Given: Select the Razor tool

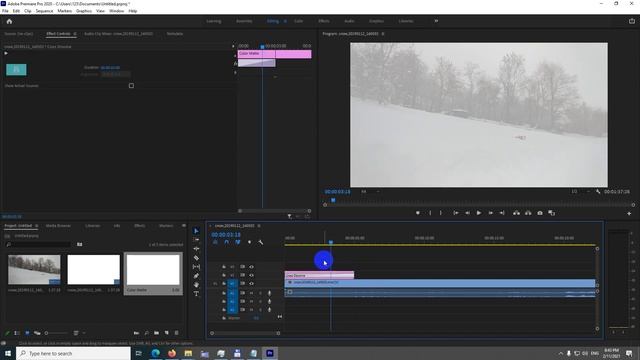Looking at the screenshot, I should point(196,258).
